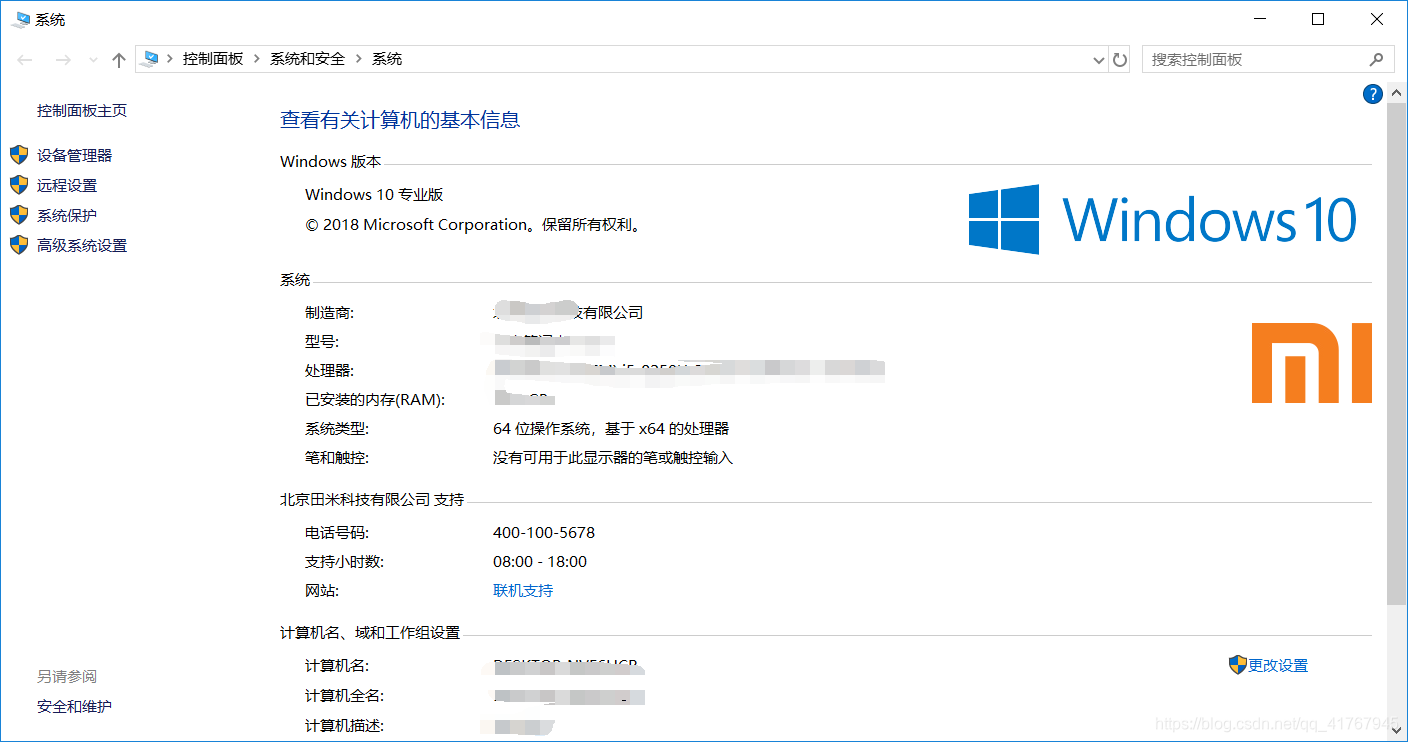Click the 计算机描述 label
1408x742 pixels.
point(345,726)
